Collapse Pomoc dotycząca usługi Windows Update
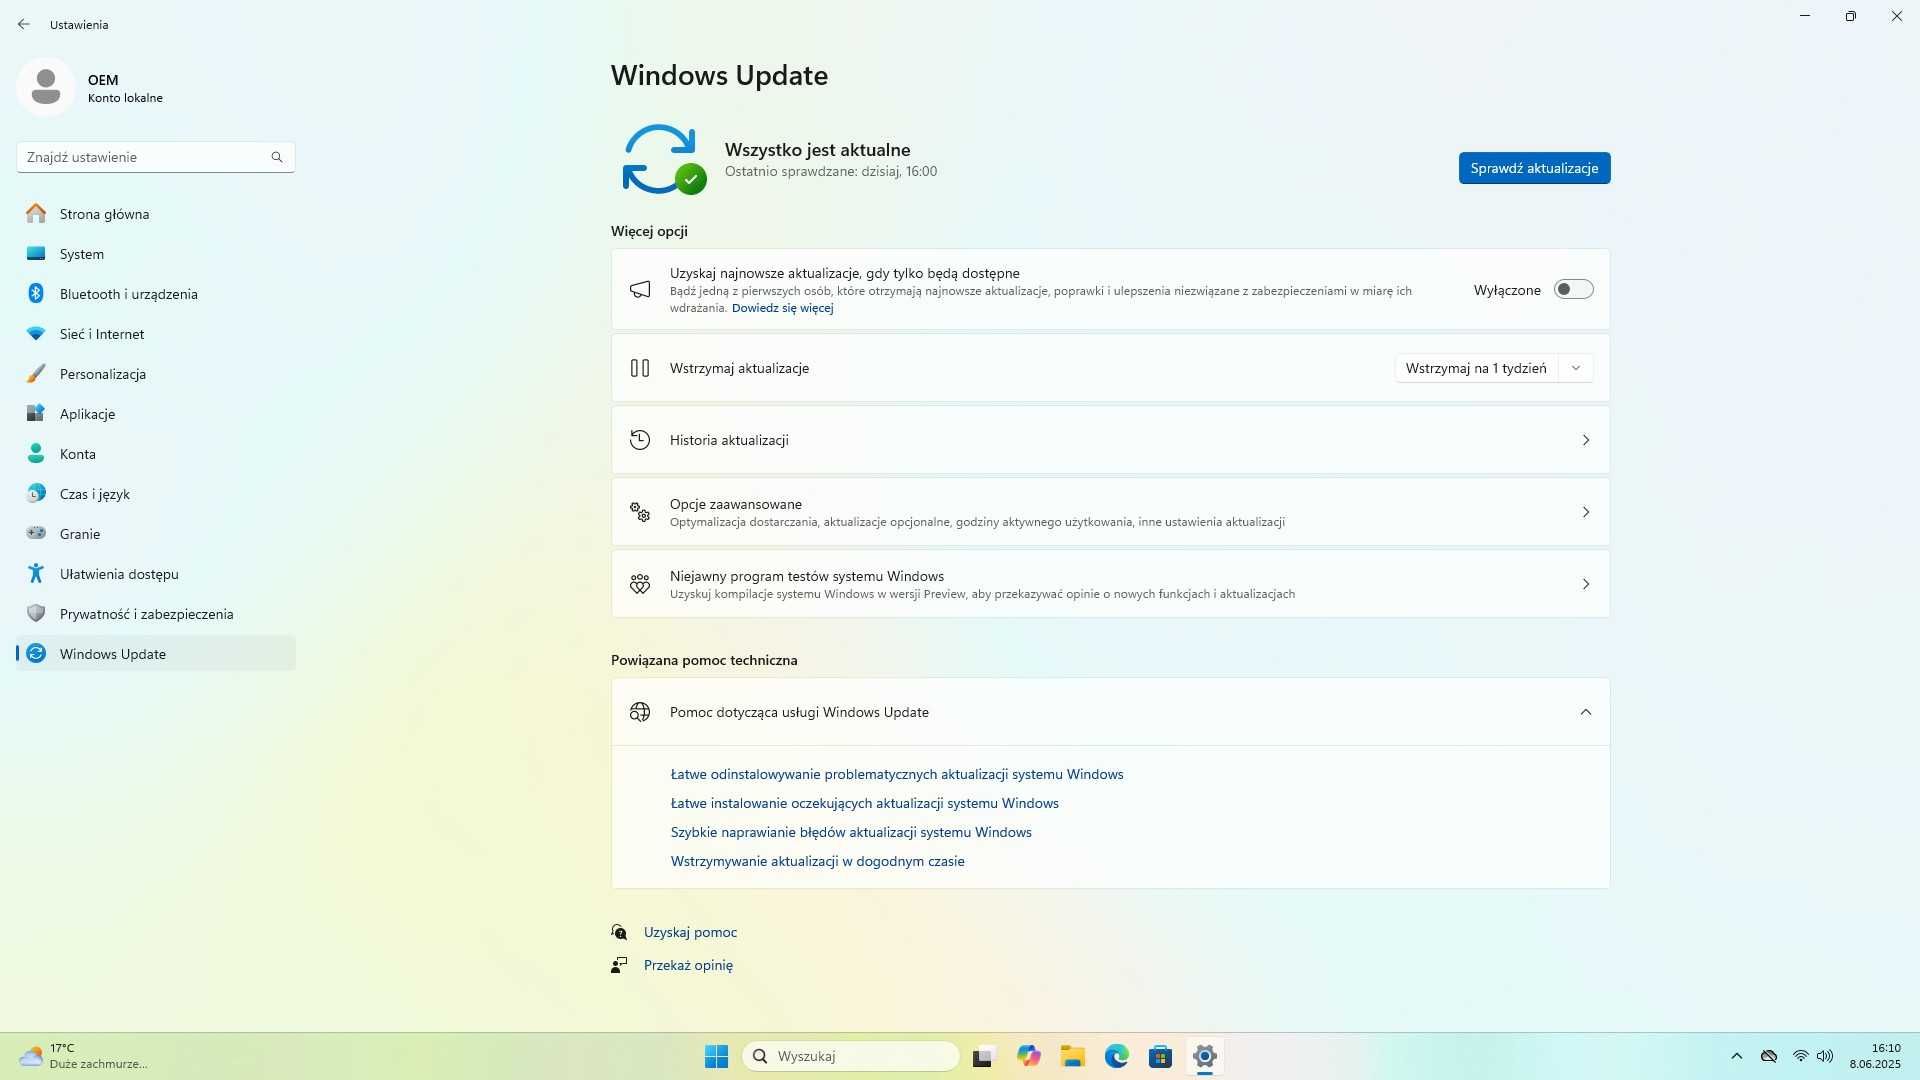Viewport: 1920px width, 1080px height. 1586,712
